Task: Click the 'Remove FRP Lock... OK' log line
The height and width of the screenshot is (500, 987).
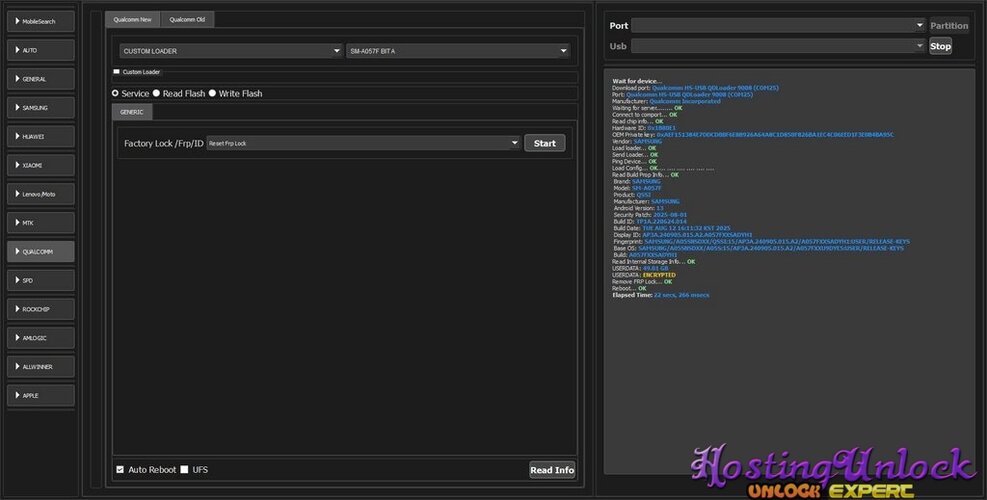Action: pyautogui.click(x=642, y=282)
